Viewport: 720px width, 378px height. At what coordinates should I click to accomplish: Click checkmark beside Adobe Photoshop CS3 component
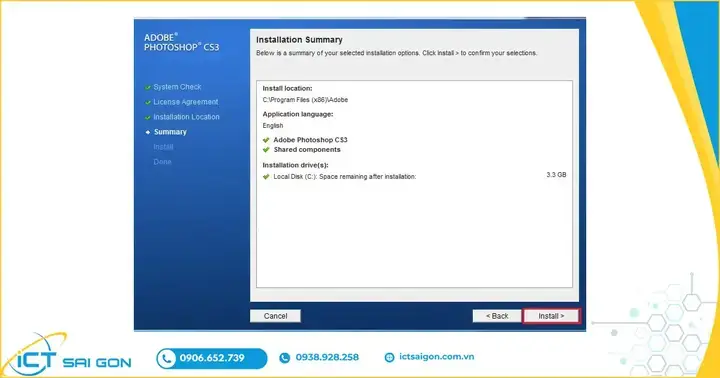pyautogui.click(x=266, y=140)
